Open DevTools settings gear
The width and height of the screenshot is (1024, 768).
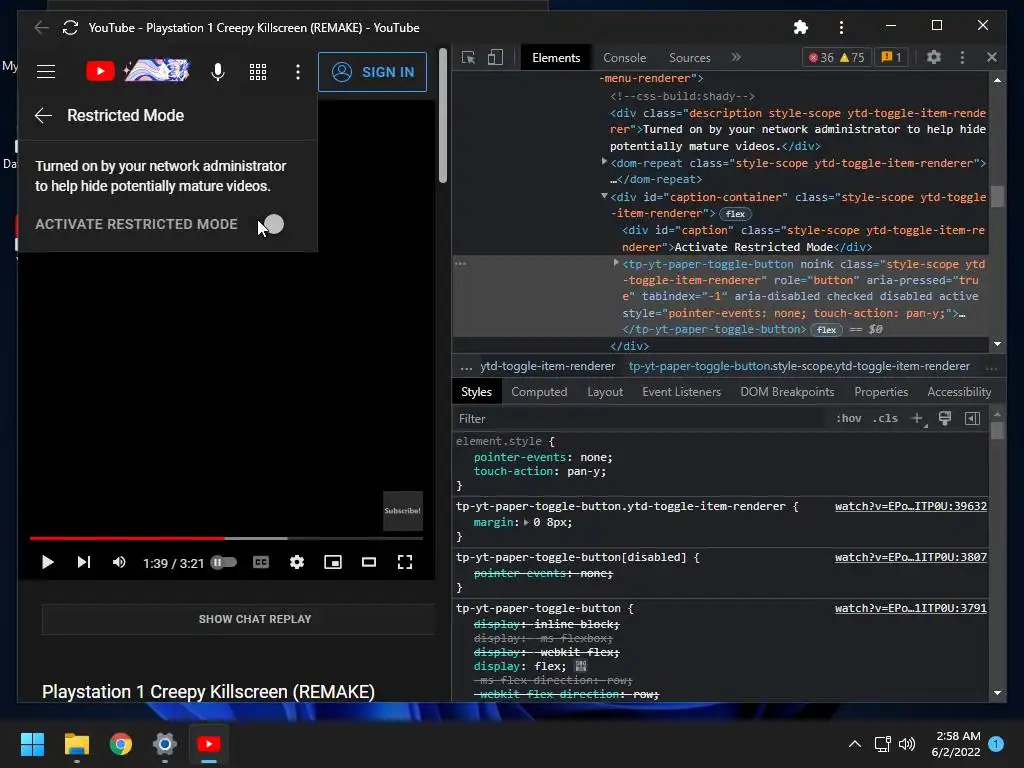(934, 57)
